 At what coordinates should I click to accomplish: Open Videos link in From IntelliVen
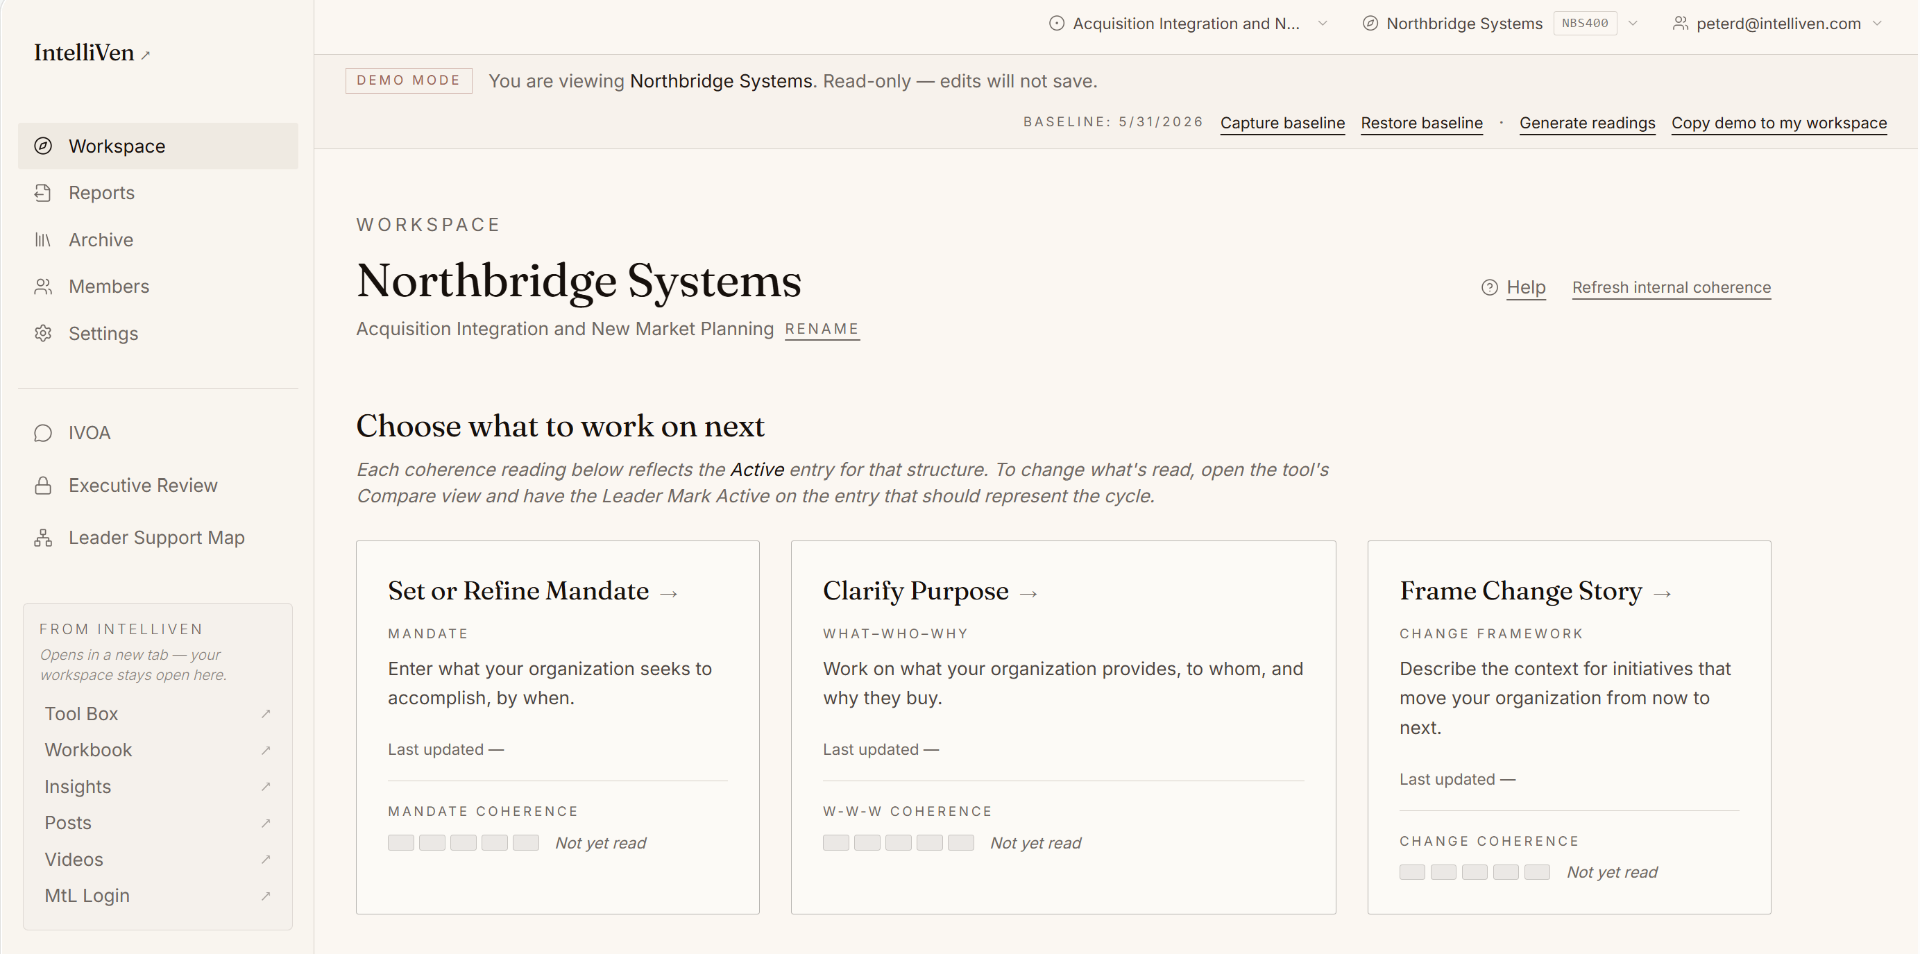[158, 860]
